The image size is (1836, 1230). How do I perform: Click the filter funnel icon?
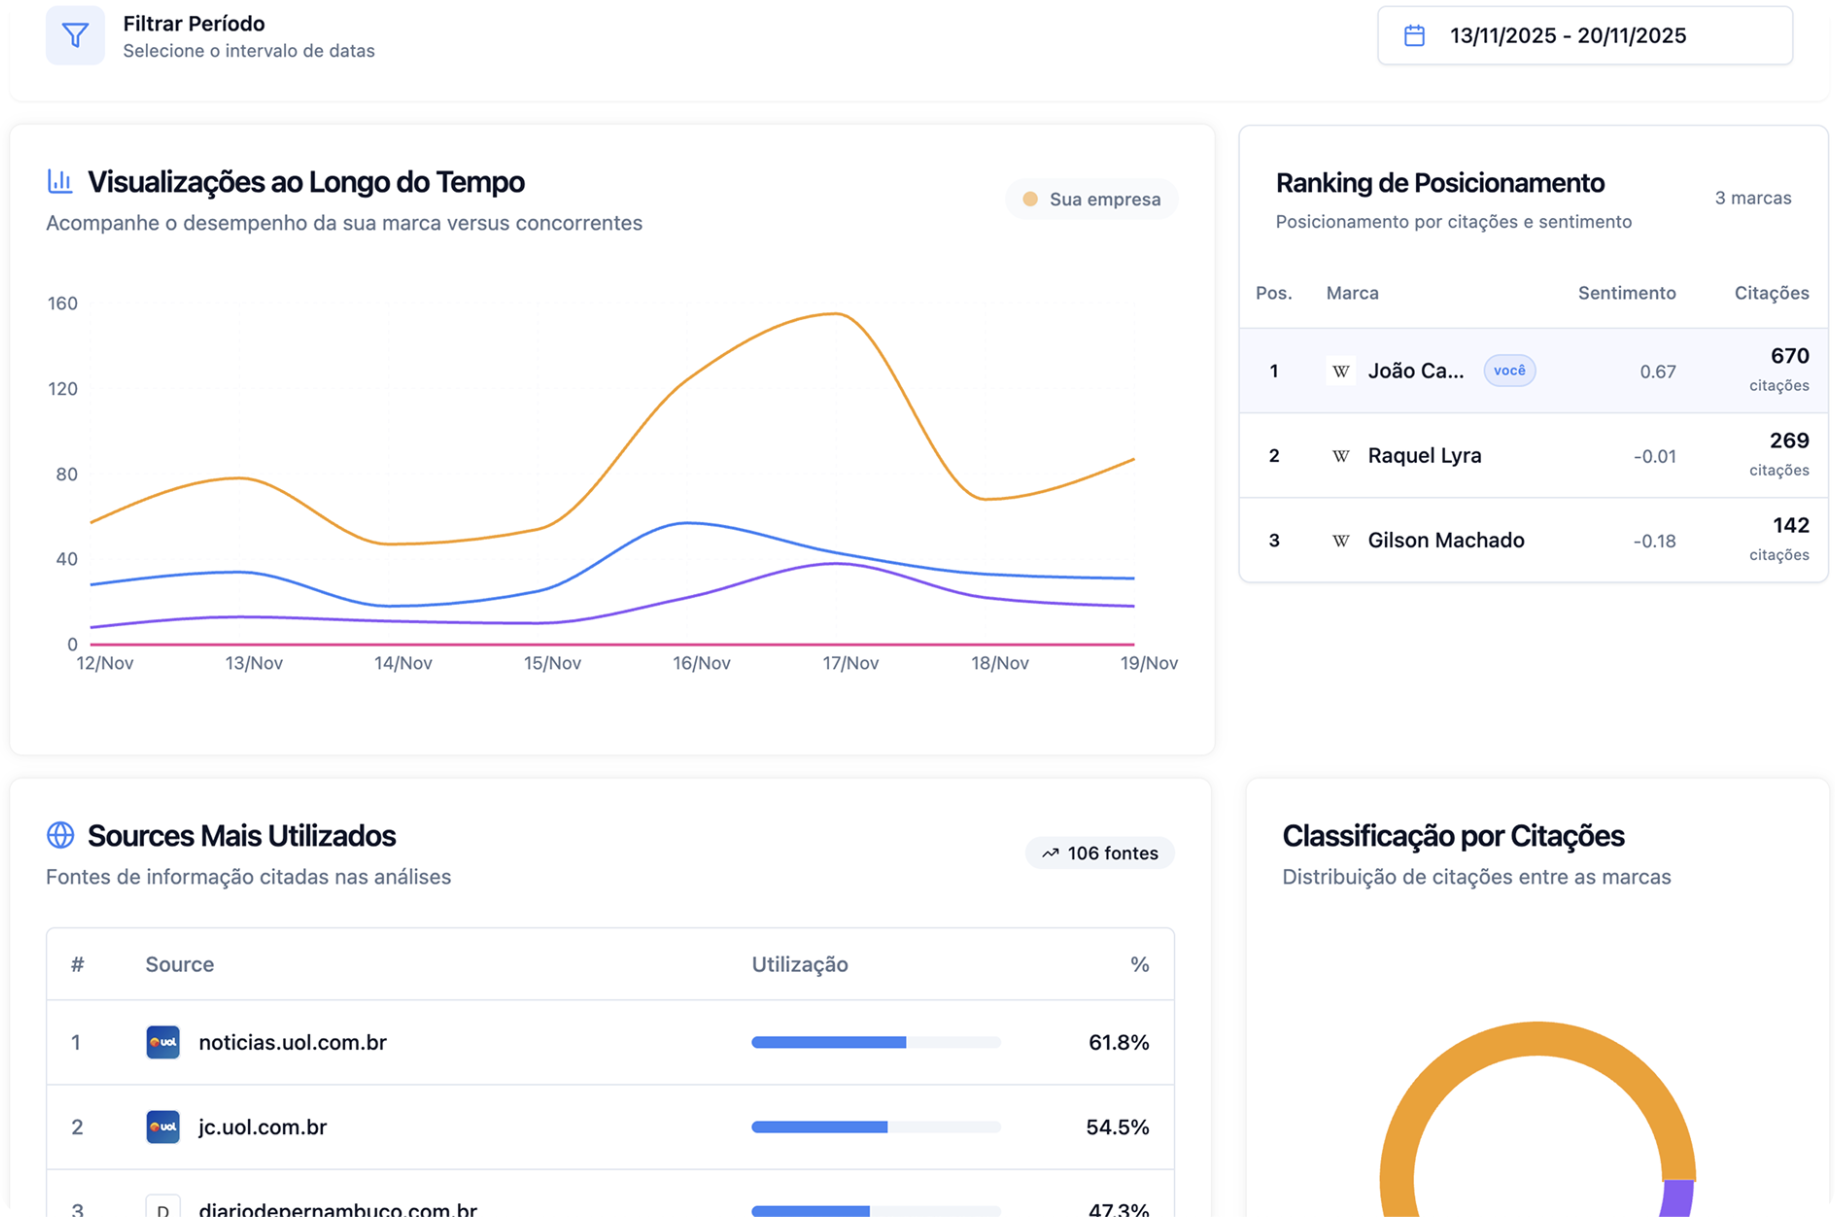click(75, 34)
